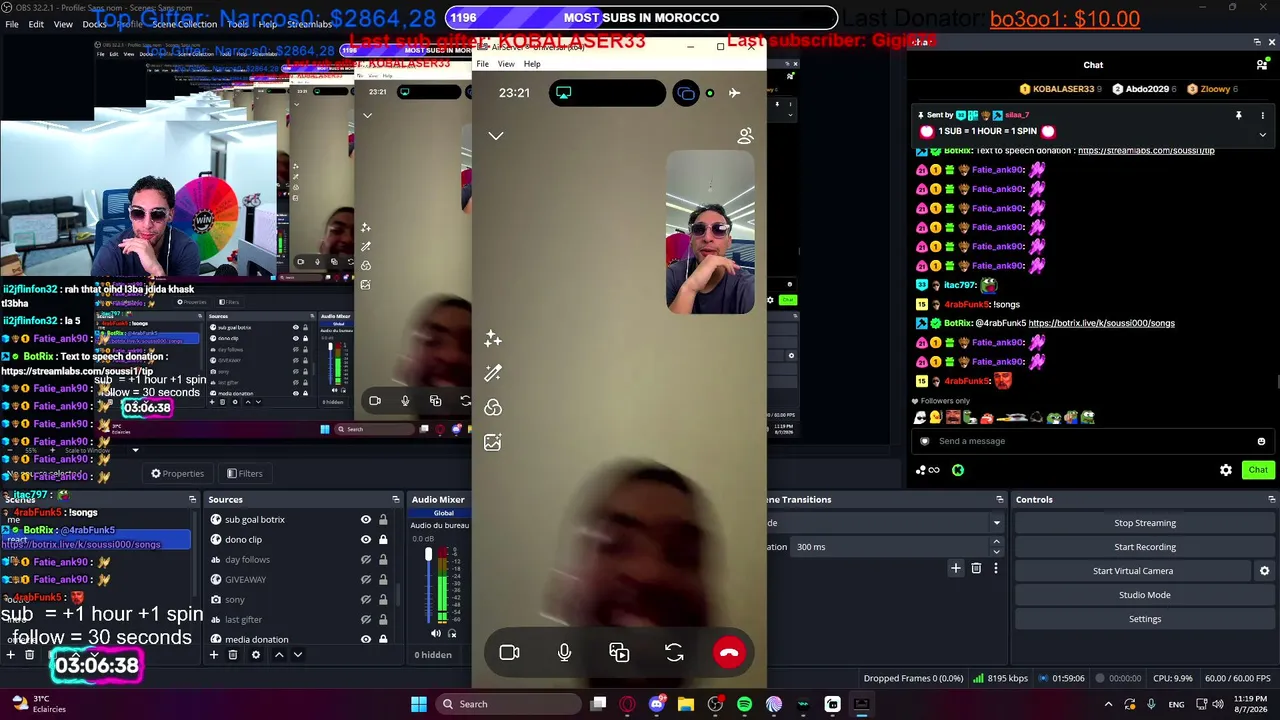
Task: Open the magic wand effects tool
Action: pyautogui.click(x=493, y=373)
